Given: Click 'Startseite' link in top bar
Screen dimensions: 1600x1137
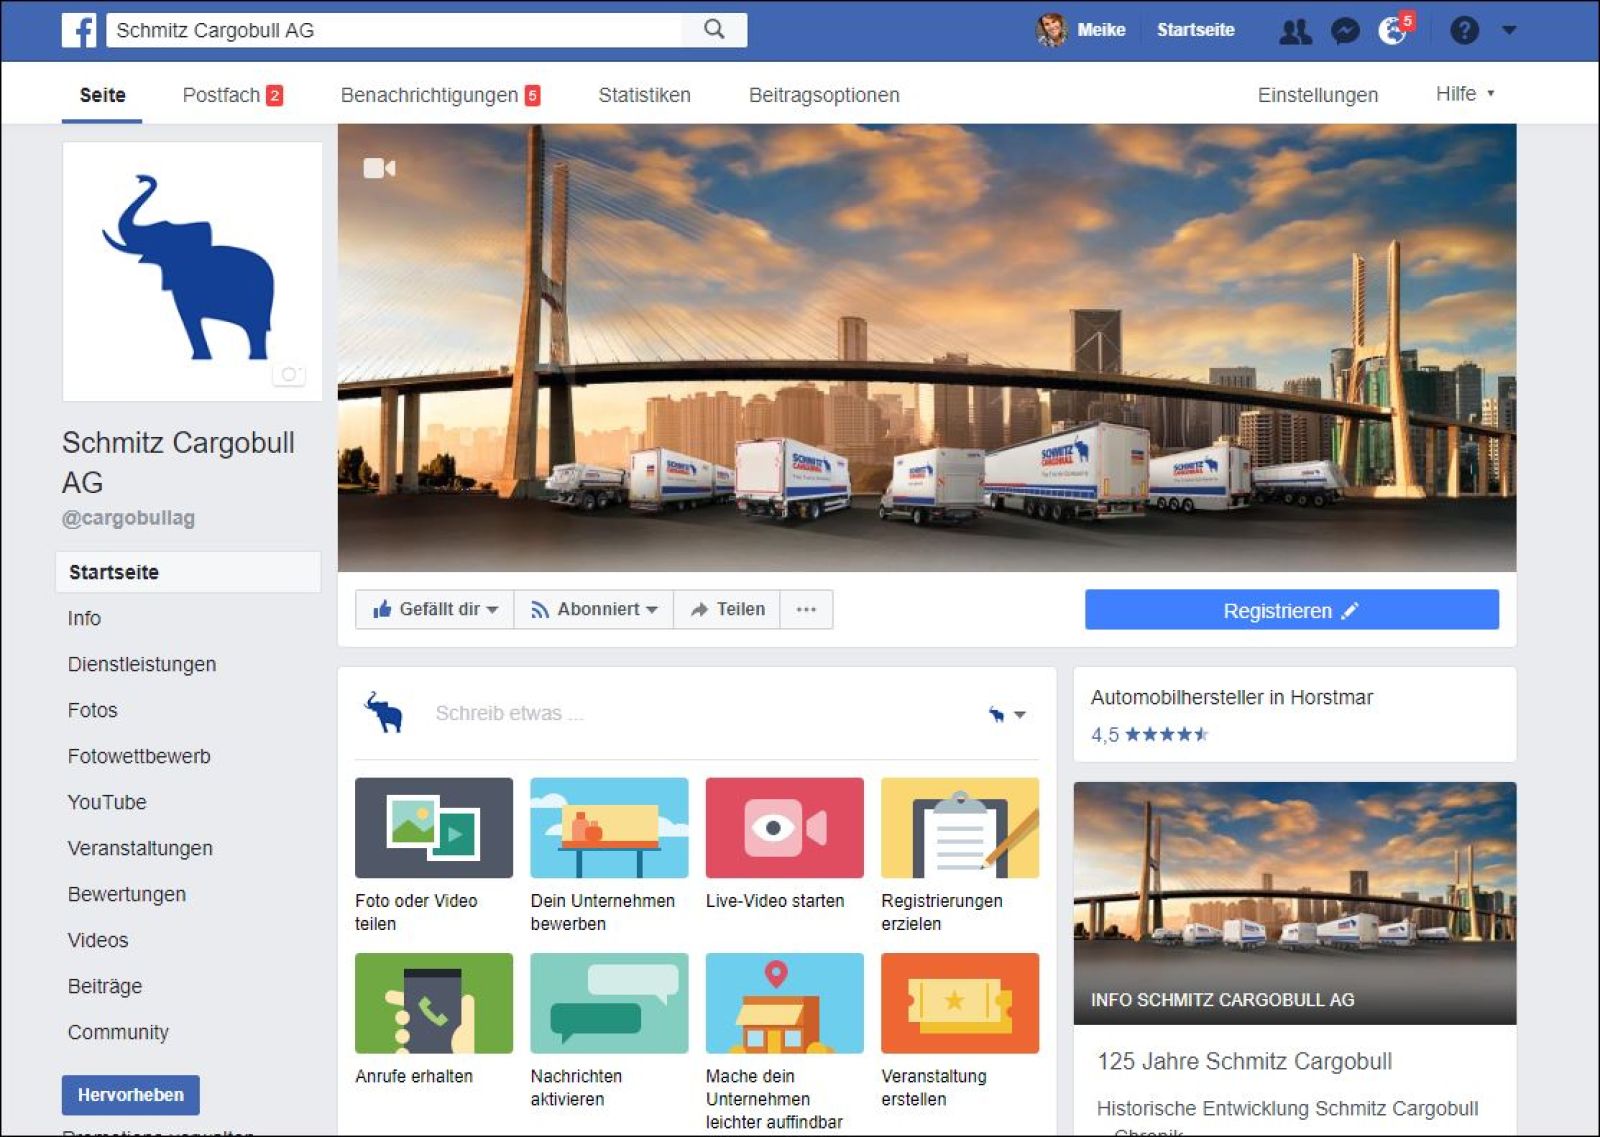Looking at the screenshot, I should click(1195, 30).
